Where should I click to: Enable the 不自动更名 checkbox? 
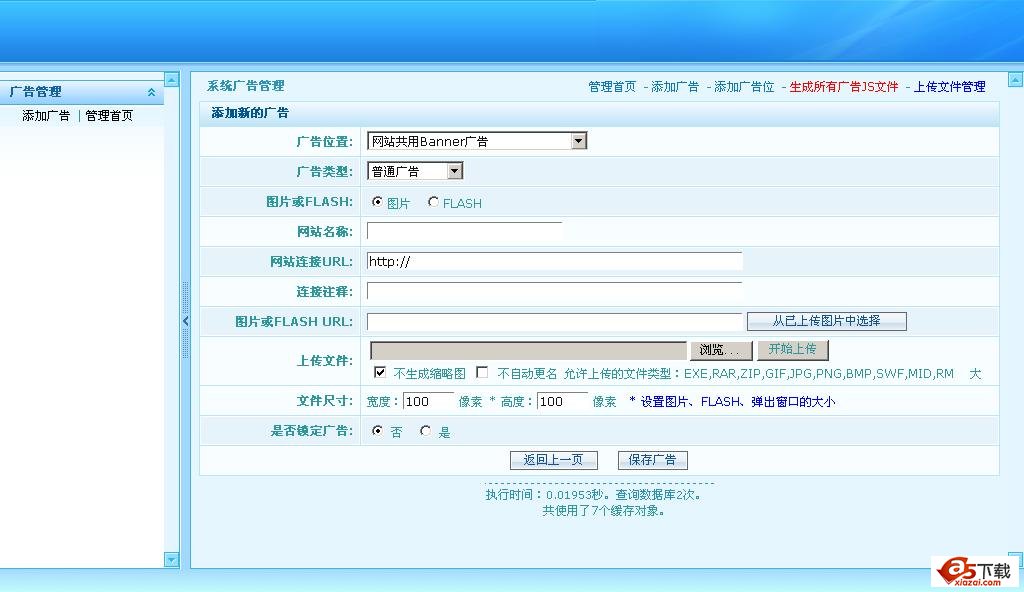pyautogui.click(x=483, y=372)
